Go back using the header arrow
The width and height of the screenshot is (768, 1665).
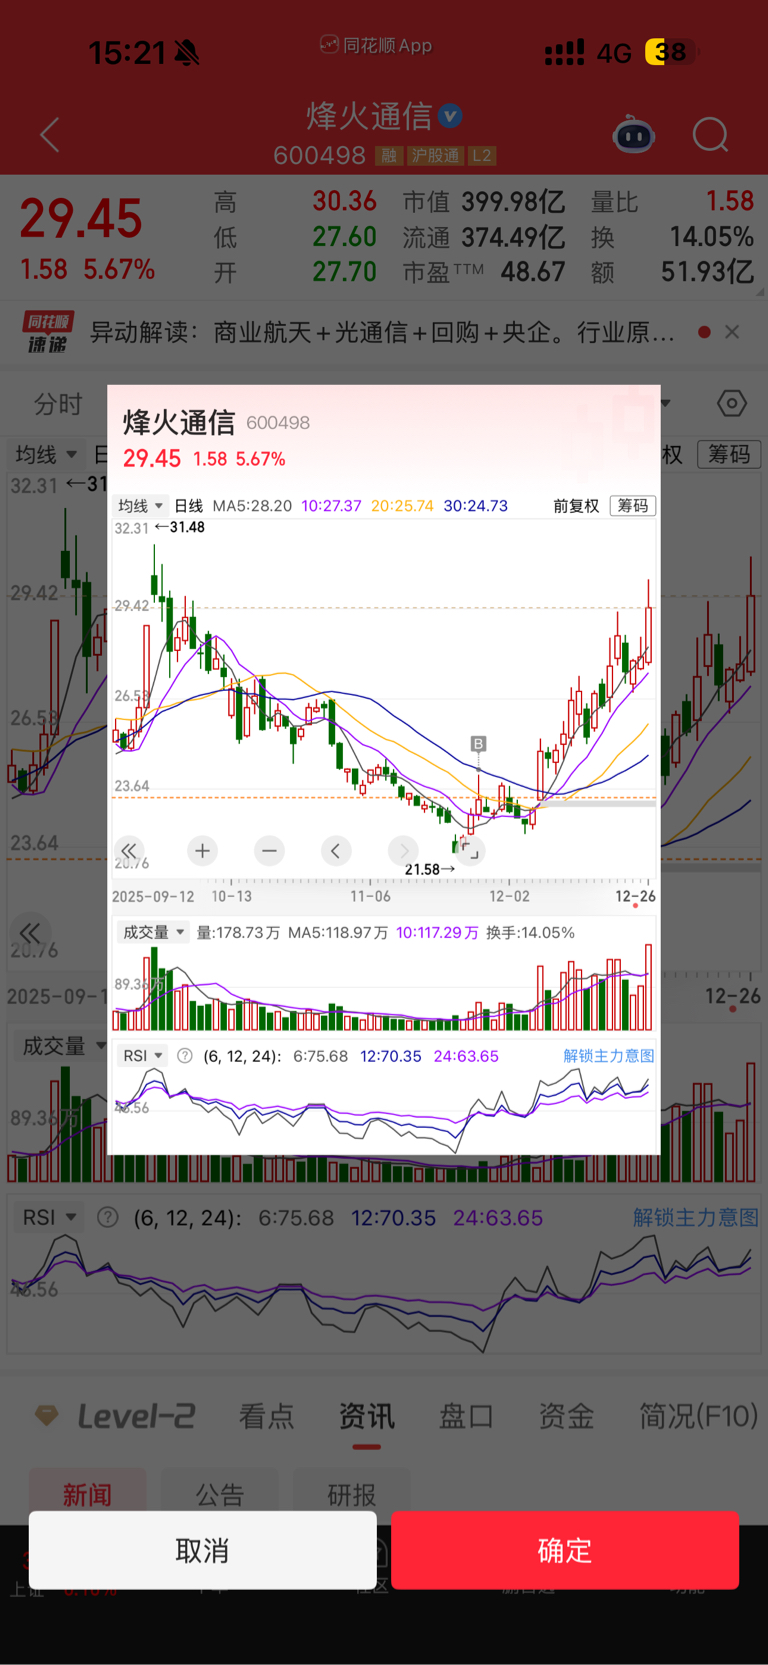(50, 135)
